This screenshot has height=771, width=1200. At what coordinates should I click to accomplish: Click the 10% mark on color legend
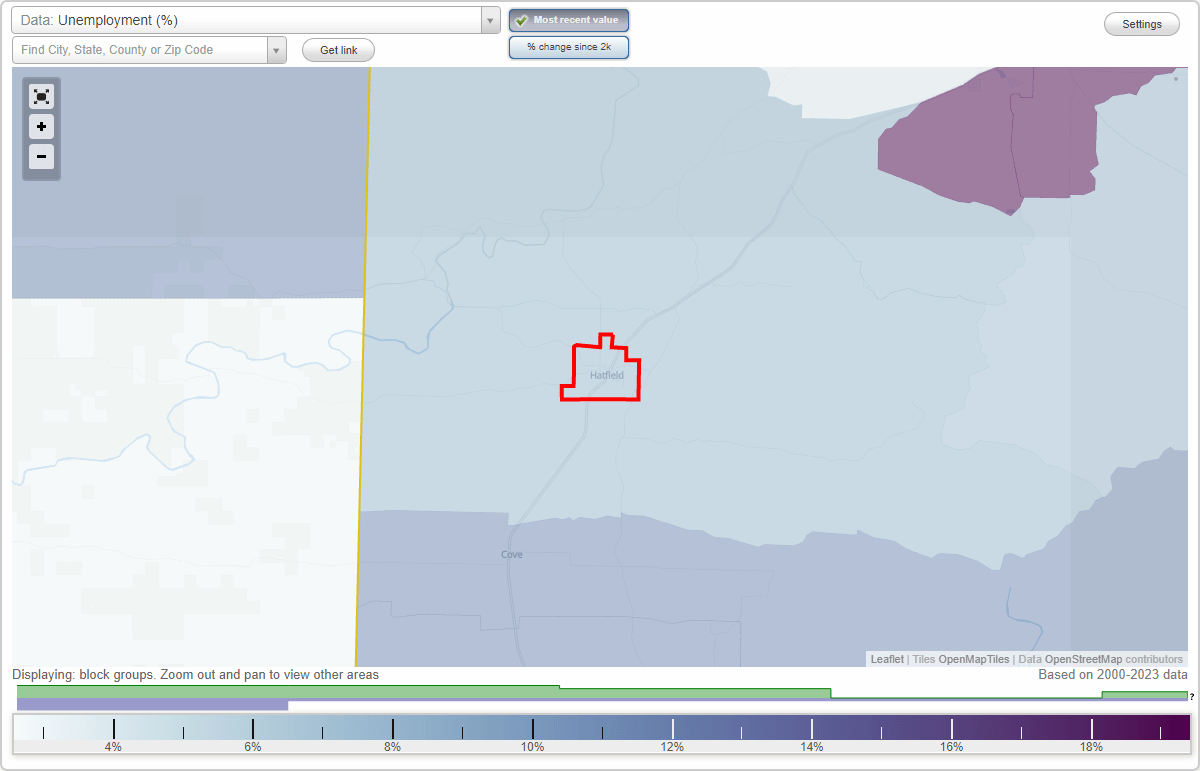[532, 746]
